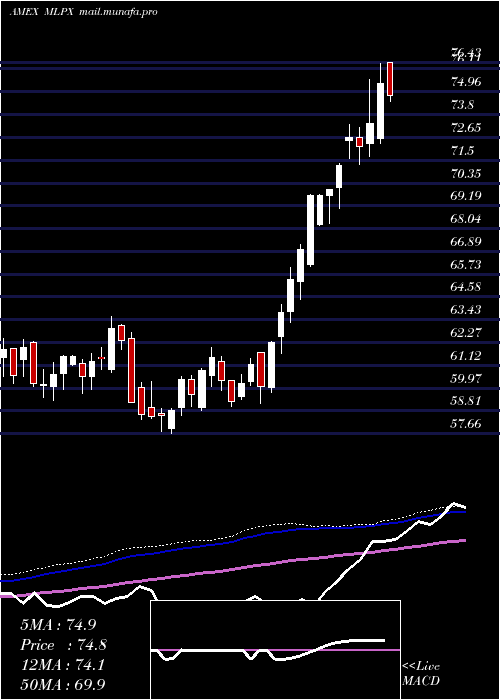Screen dimensions: 500x700
Task: Click the 69.19 price axis label
Action: pyautogui.click(x=467, y=196)
